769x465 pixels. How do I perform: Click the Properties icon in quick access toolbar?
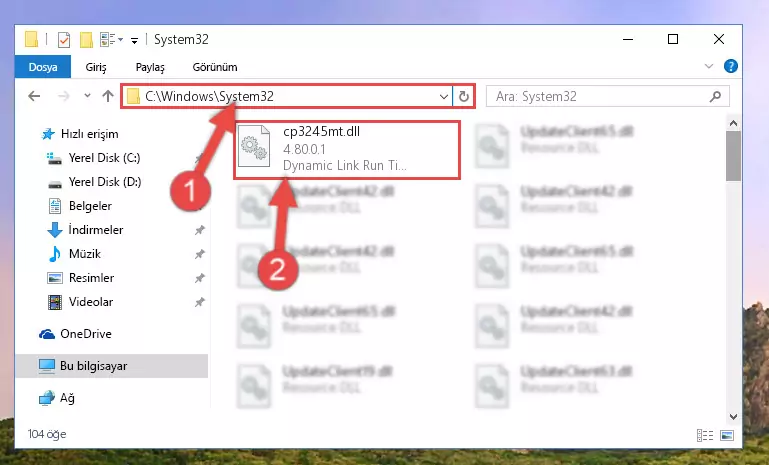tap(64, 39)
